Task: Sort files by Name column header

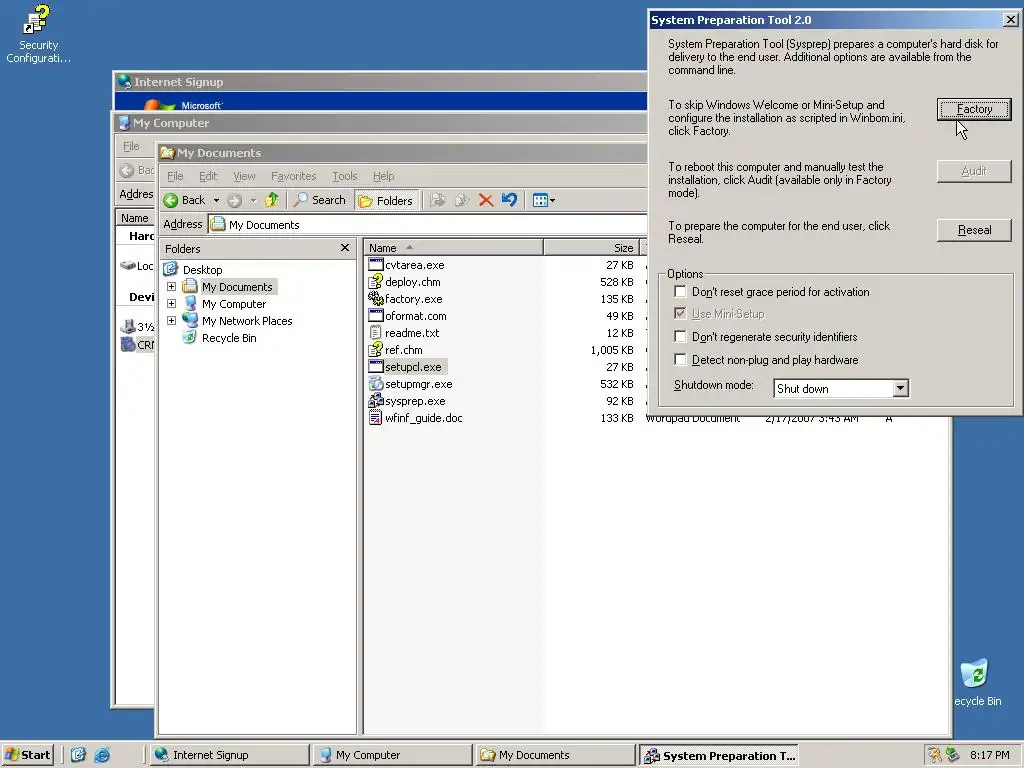Action: pyautogui.click(x=453, y=248)
